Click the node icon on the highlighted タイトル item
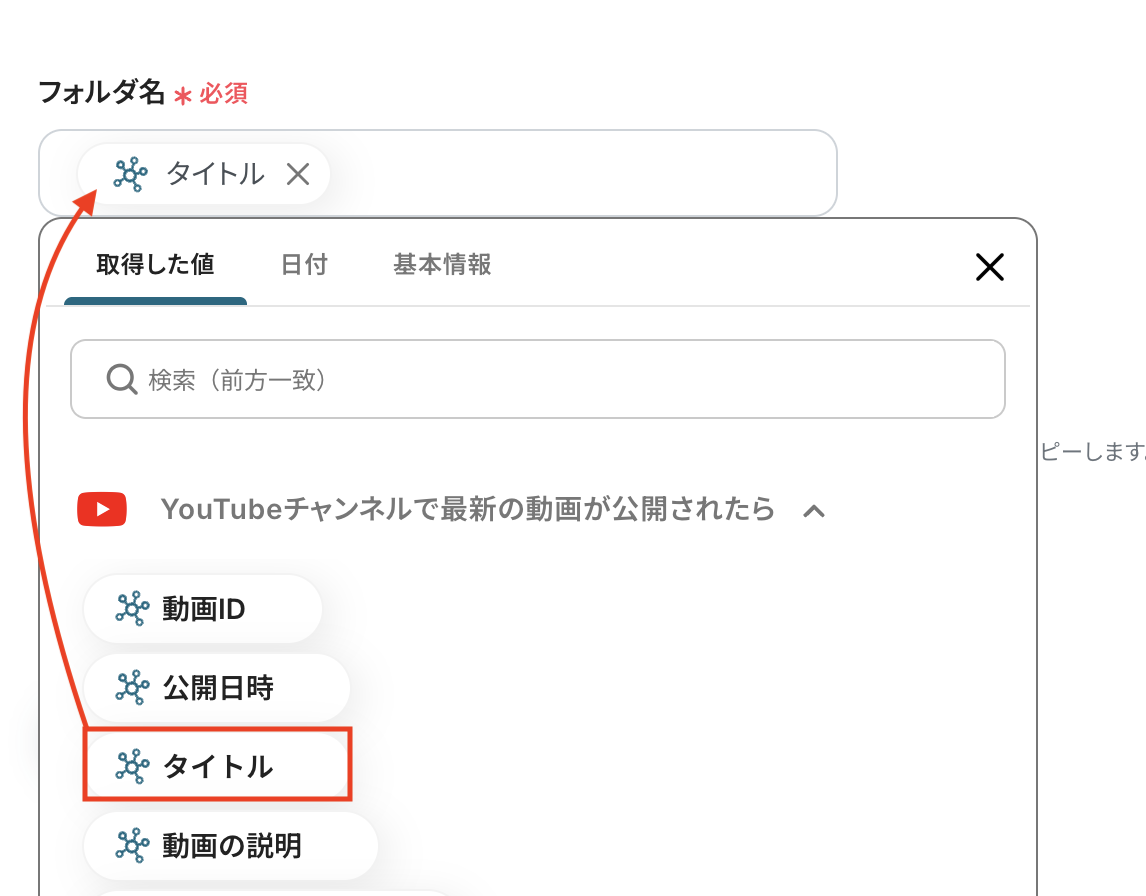1146x896 pixels. [x=132, y=767]
